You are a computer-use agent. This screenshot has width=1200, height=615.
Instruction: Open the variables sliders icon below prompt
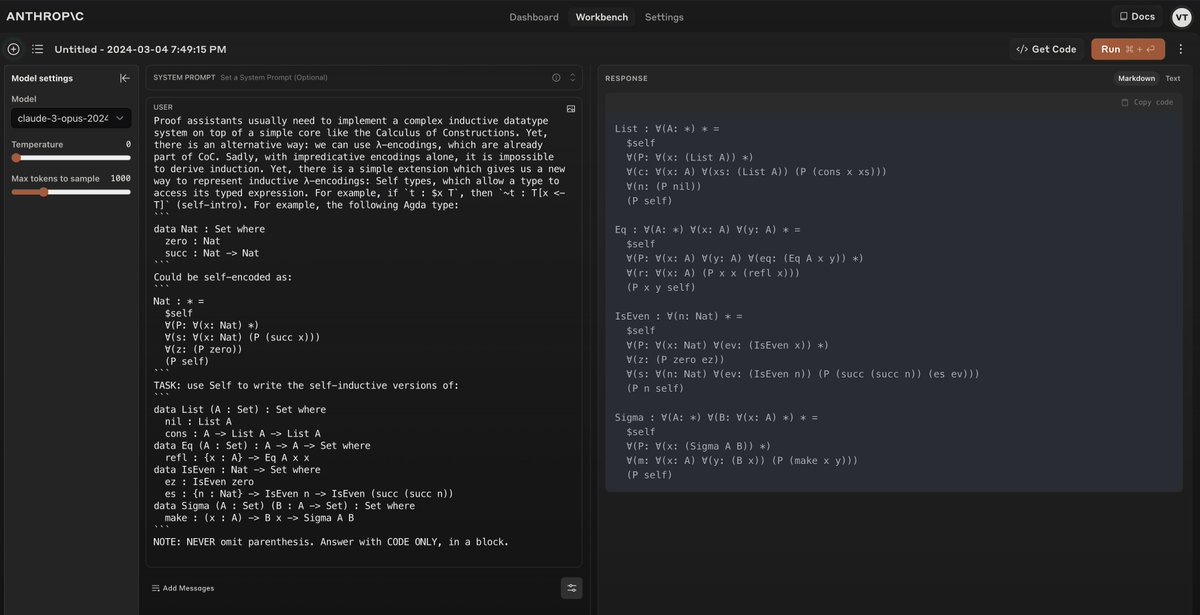click(x=572, y=588)
